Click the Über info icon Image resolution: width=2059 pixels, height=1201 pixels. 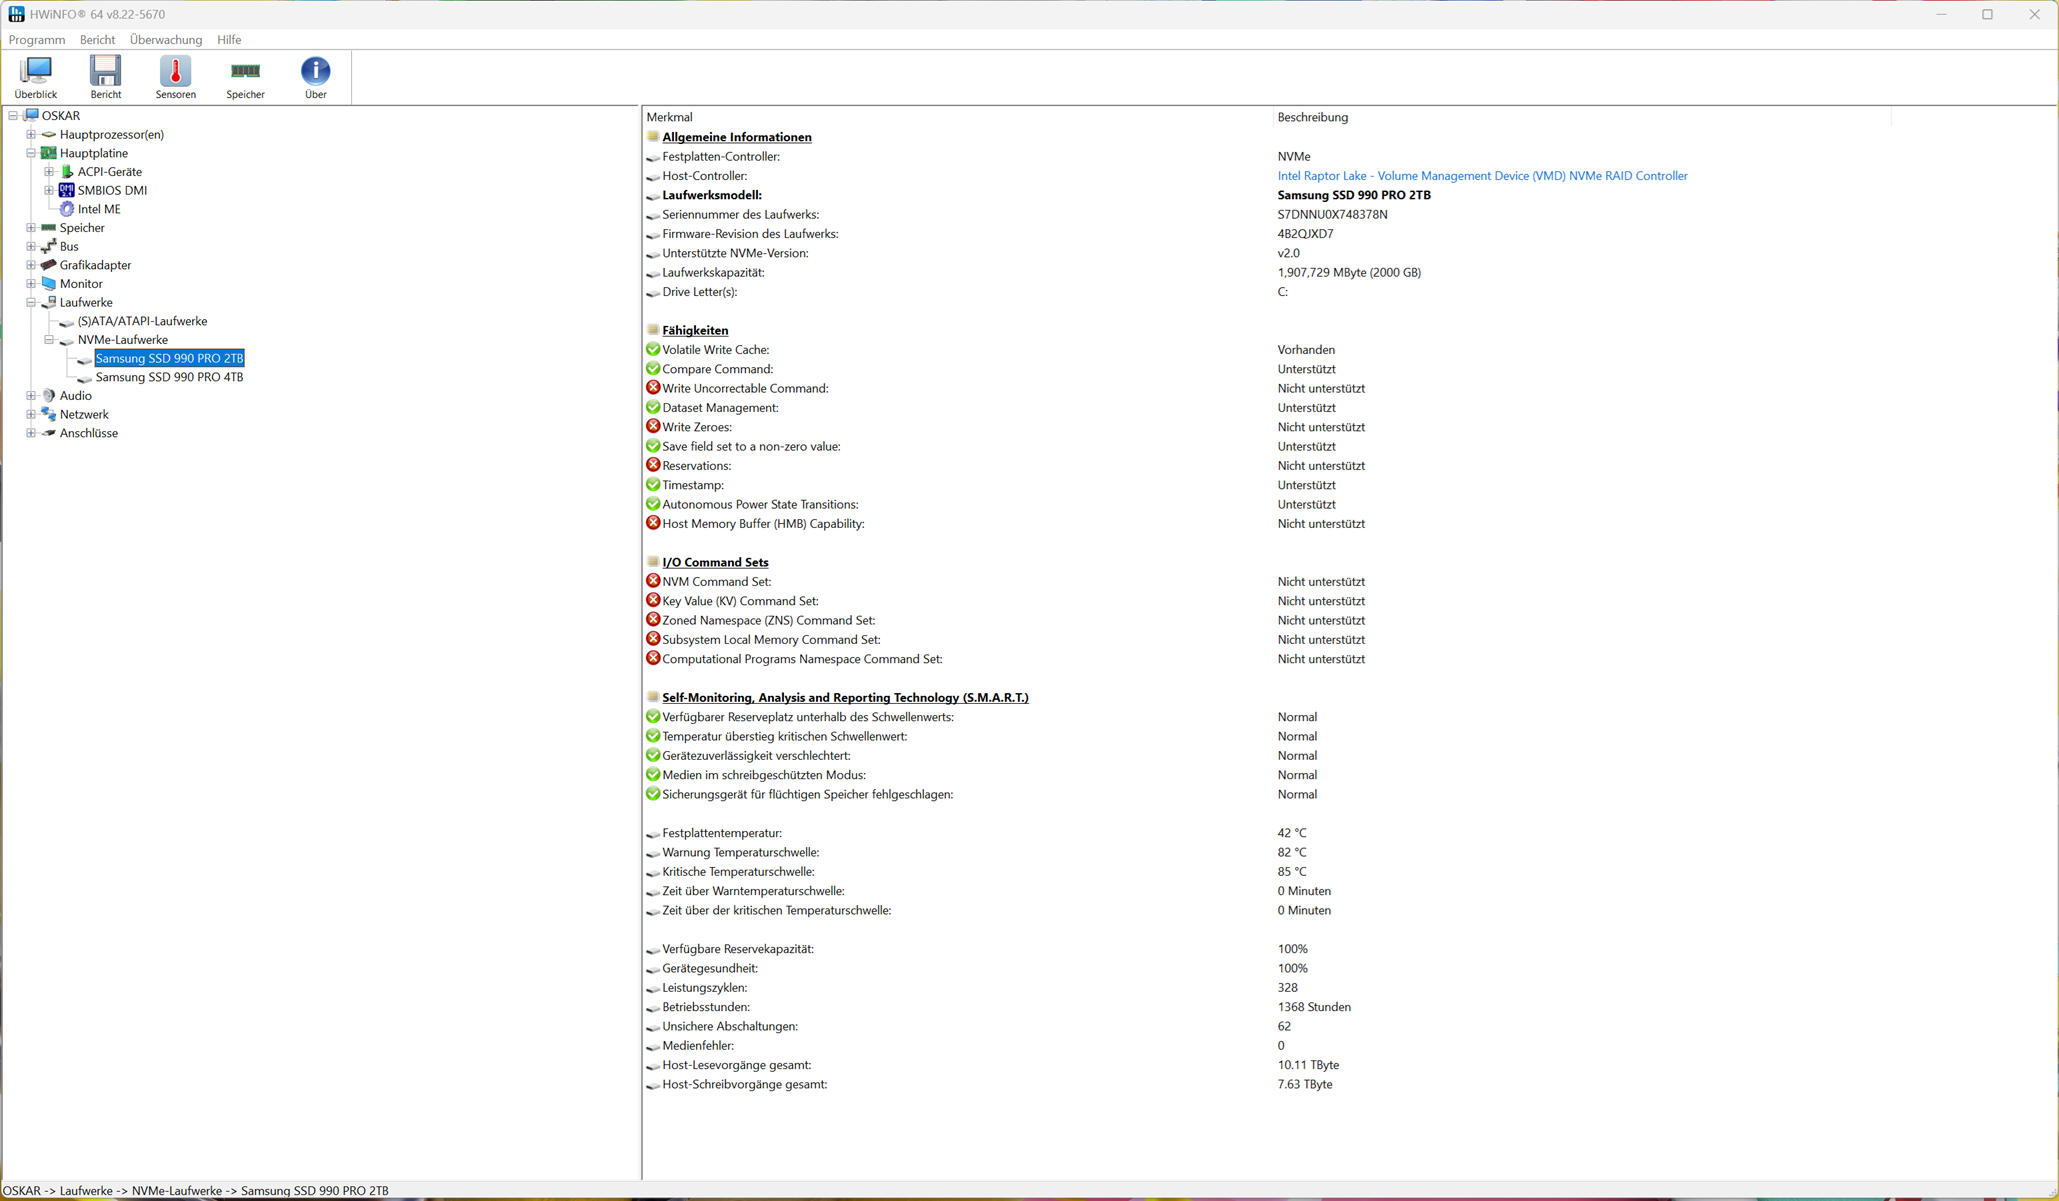click(316, 77)
